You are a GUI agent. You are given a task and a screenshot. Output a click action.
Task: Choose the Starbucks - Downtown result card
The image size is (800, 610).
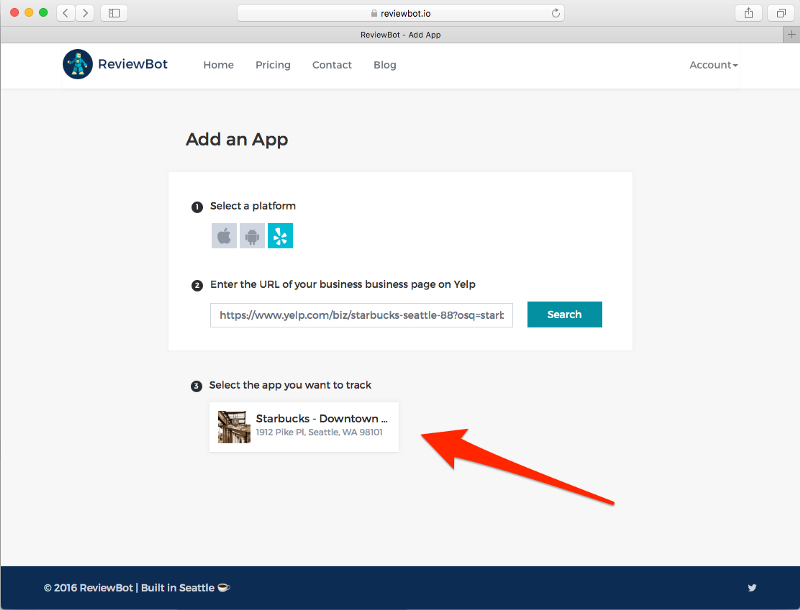pyautogui.click(x=304, y=427)
